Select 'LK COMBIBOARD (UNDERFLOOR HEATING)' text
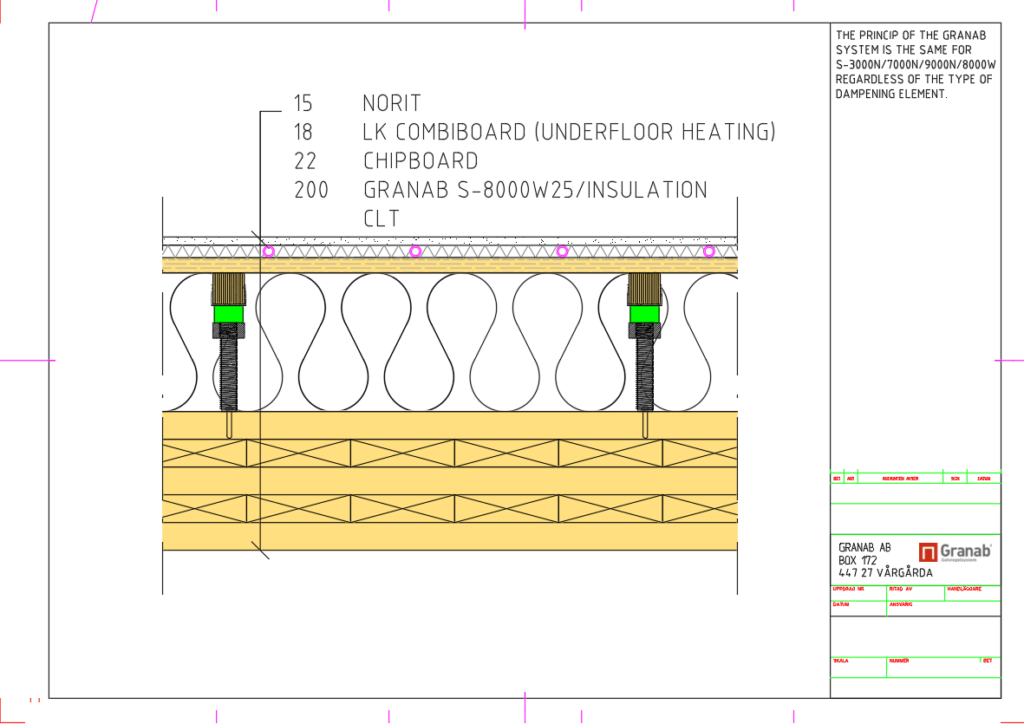The width and height of the screenshot is (1024, 724). [569, 132]
